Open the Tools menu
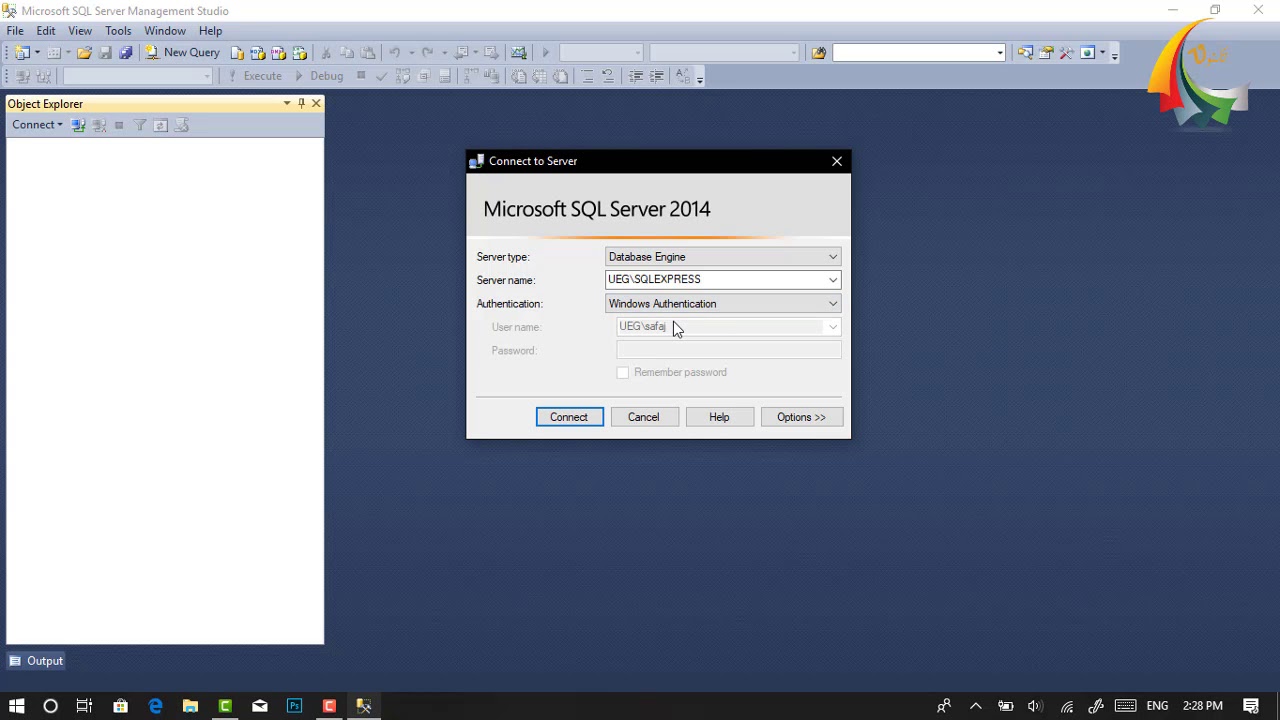The height and width of the screenshot is (720, 1280). coord(118,31)
